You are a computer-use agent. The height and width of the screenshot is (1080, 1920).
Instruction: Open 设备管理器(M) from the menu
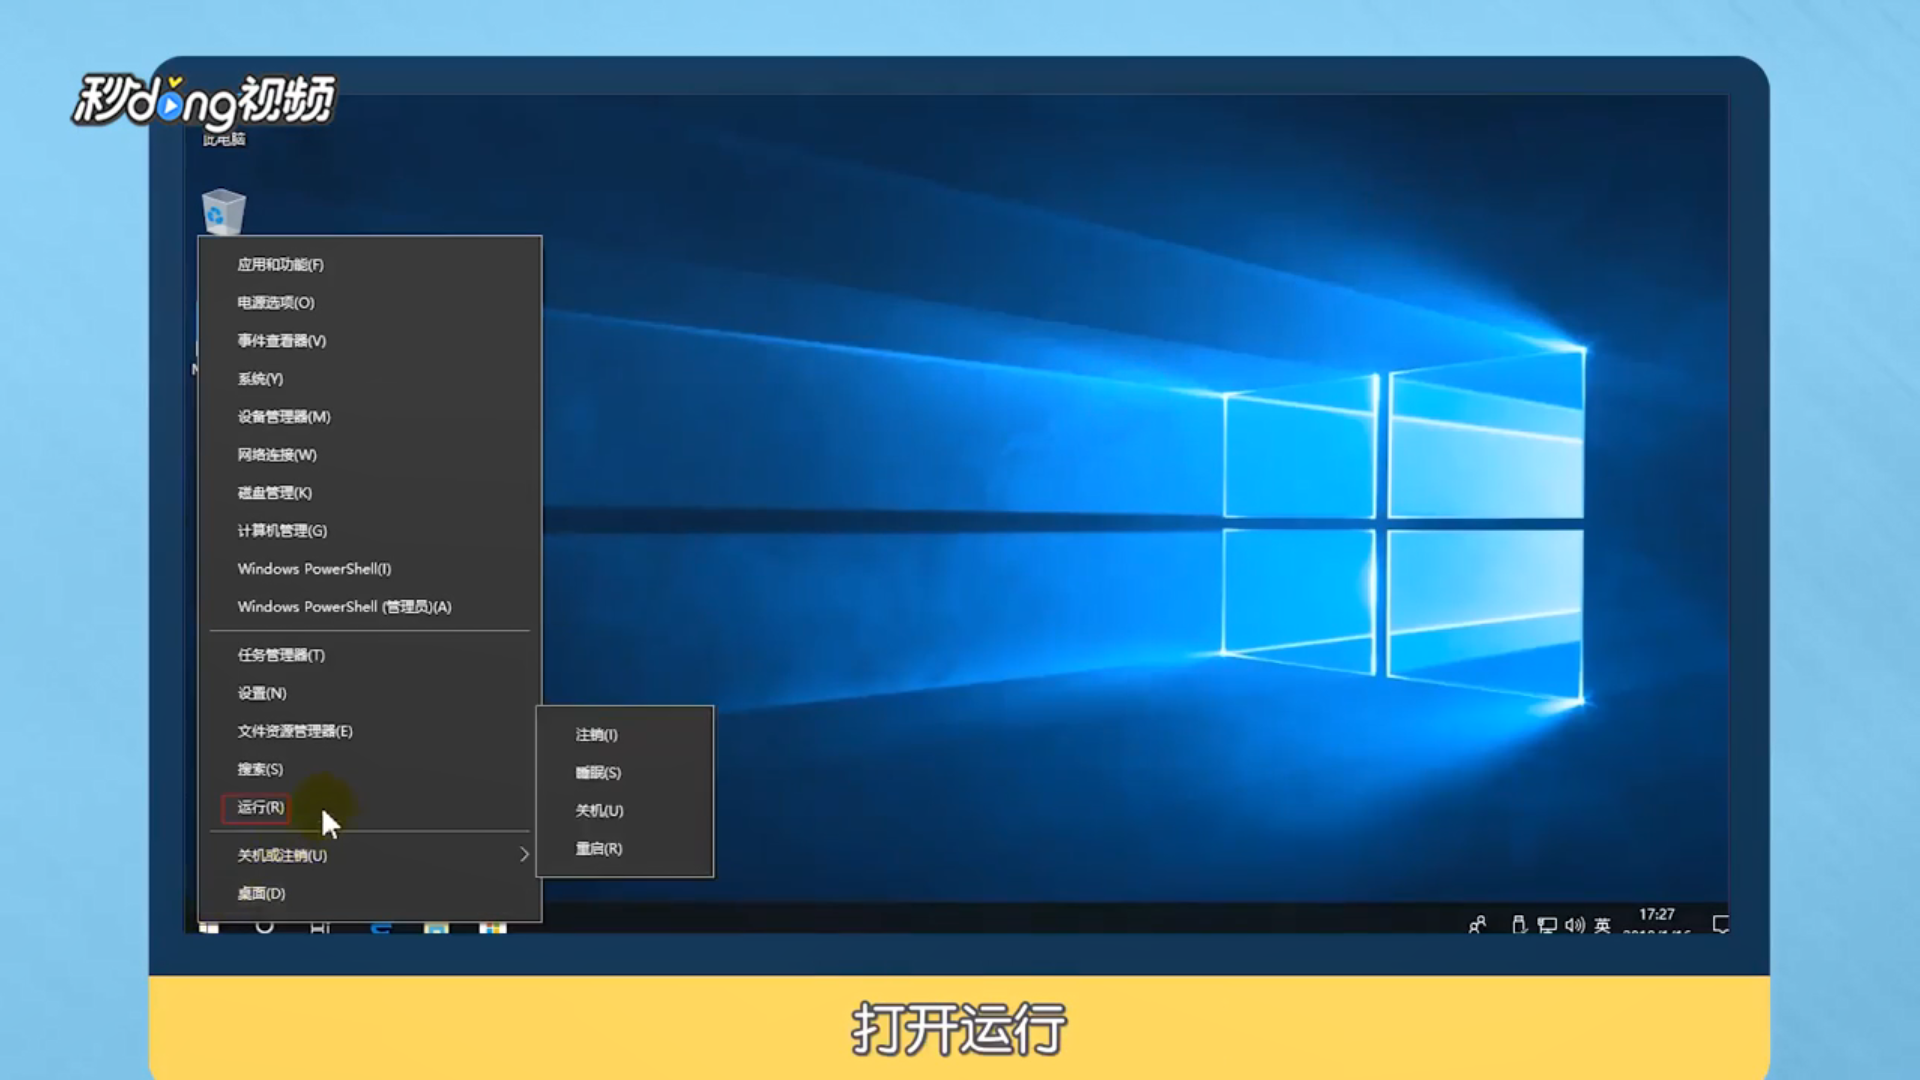pyautogui.click(x=284, y=417)
